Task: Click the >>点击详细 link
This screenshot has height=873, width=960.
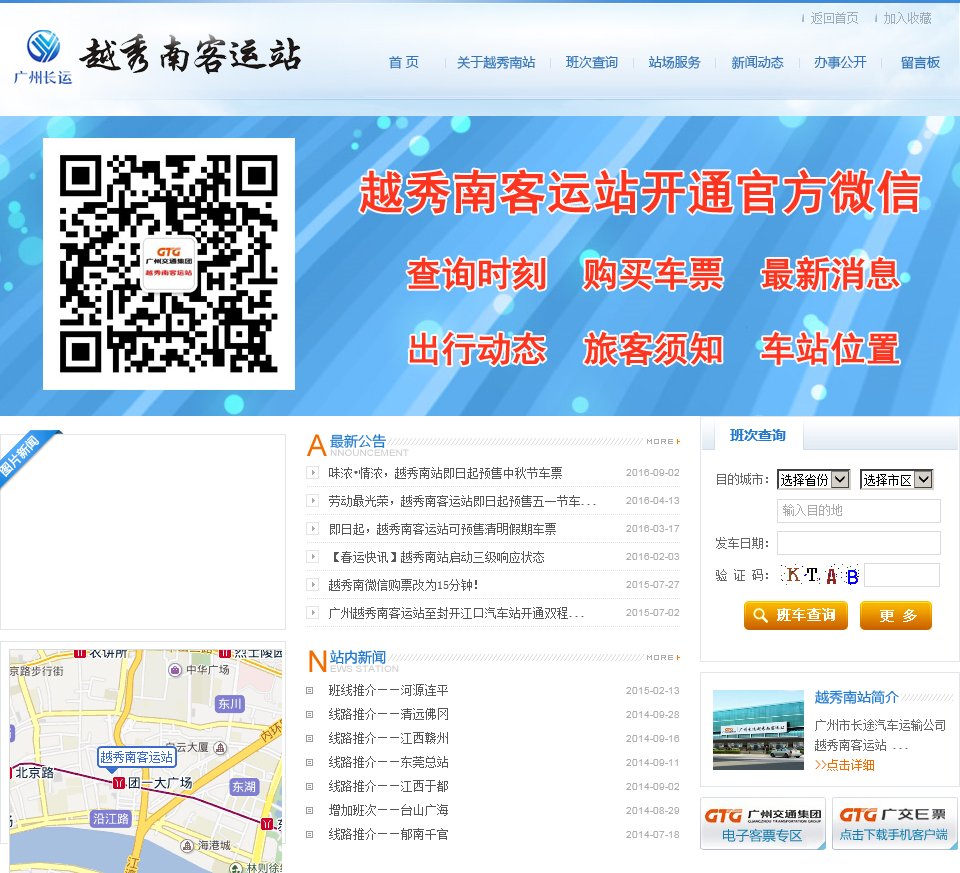Action: (x=844, y=765)
